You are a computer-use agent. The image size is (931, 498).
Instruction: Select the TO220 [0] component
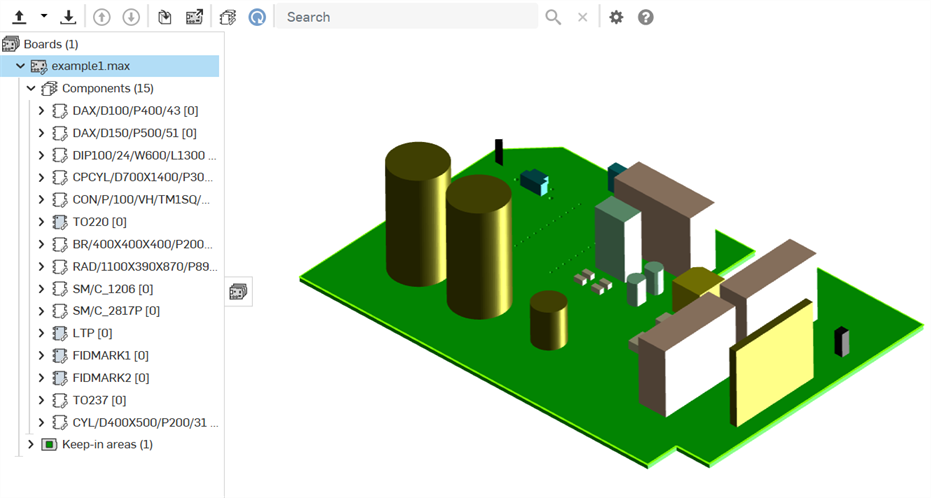(99, 222)
